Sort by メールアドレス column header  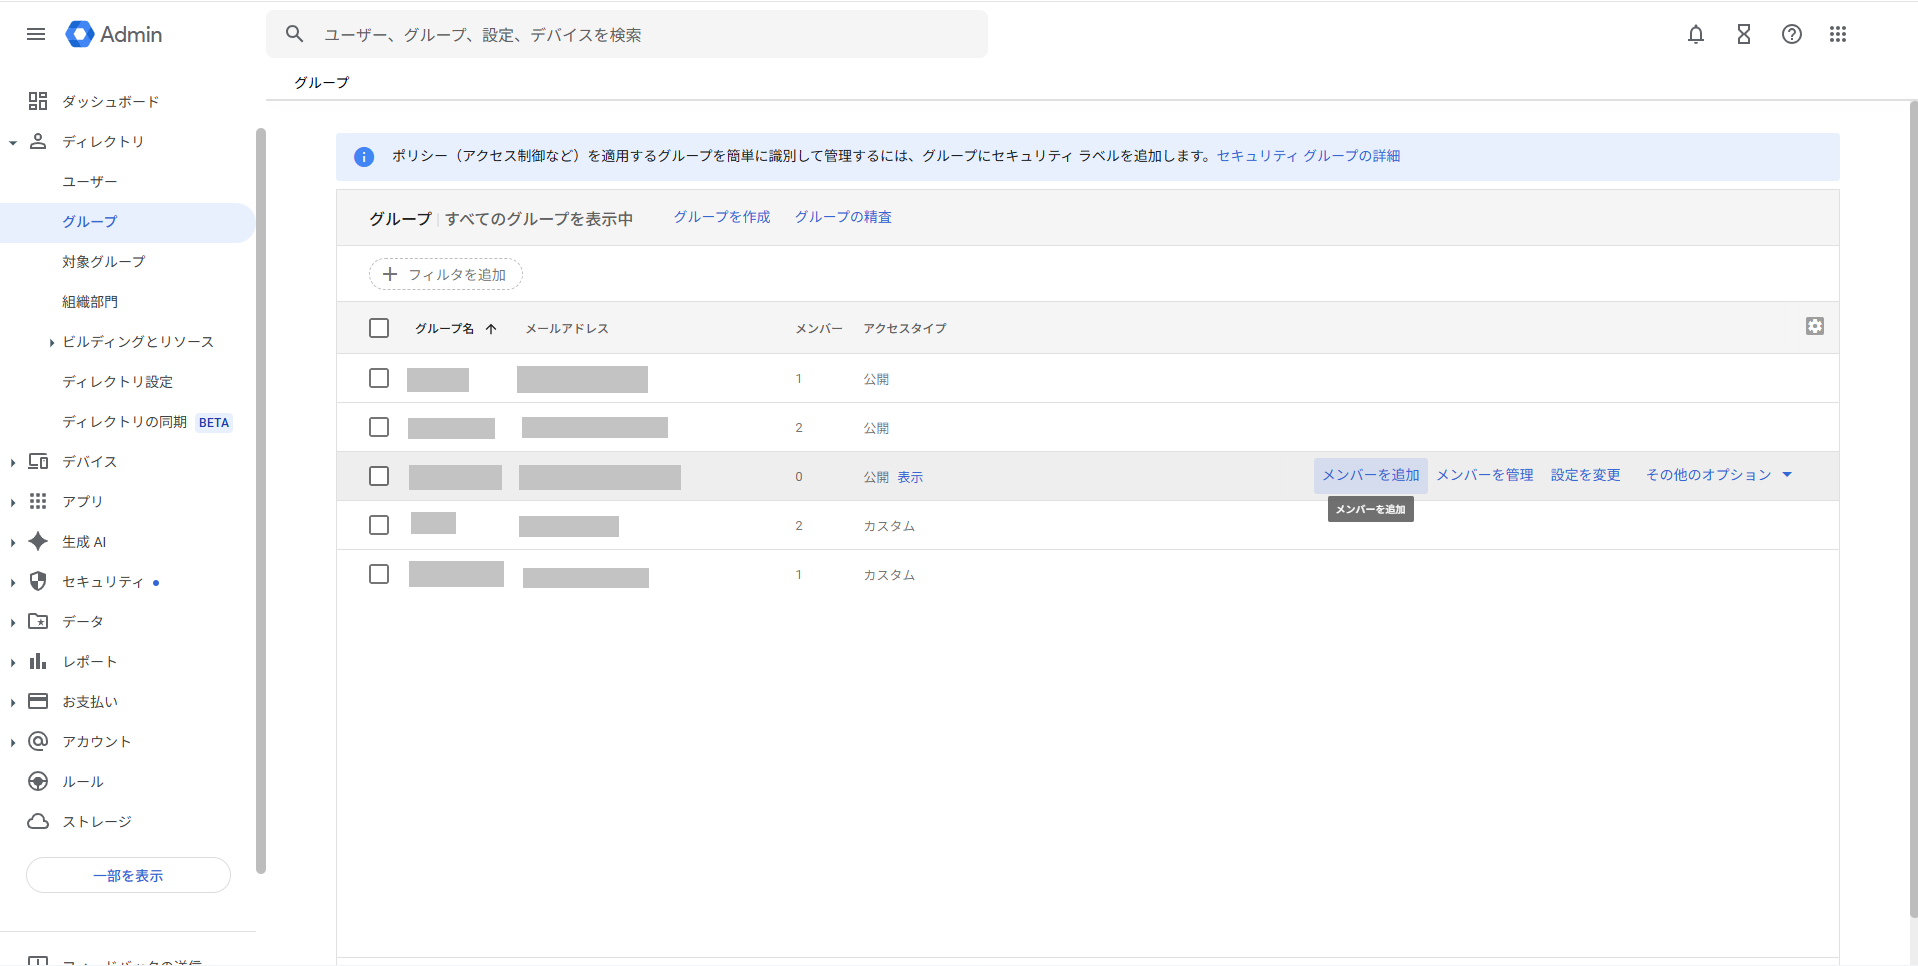(567, 328)
